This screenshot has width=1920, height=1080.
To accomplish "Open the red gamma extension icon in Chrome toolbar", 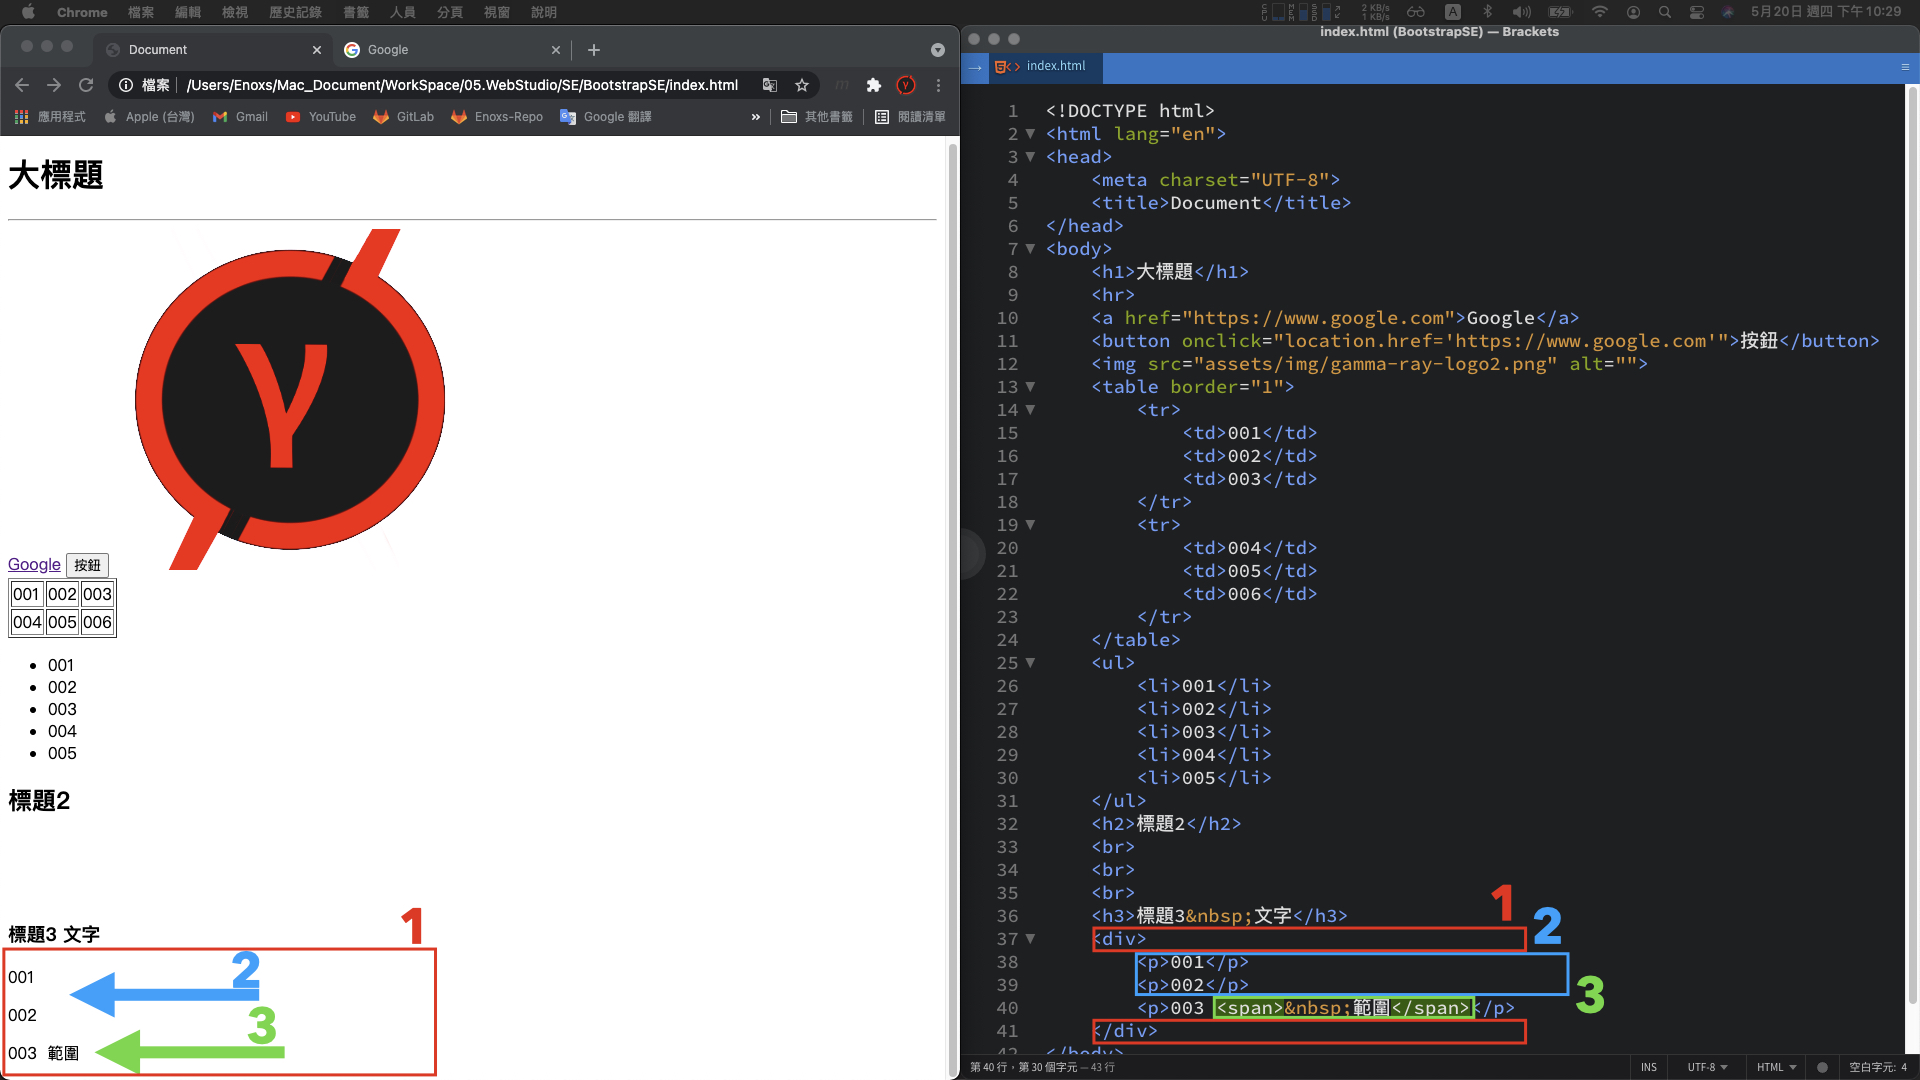I will click(906, 85).
